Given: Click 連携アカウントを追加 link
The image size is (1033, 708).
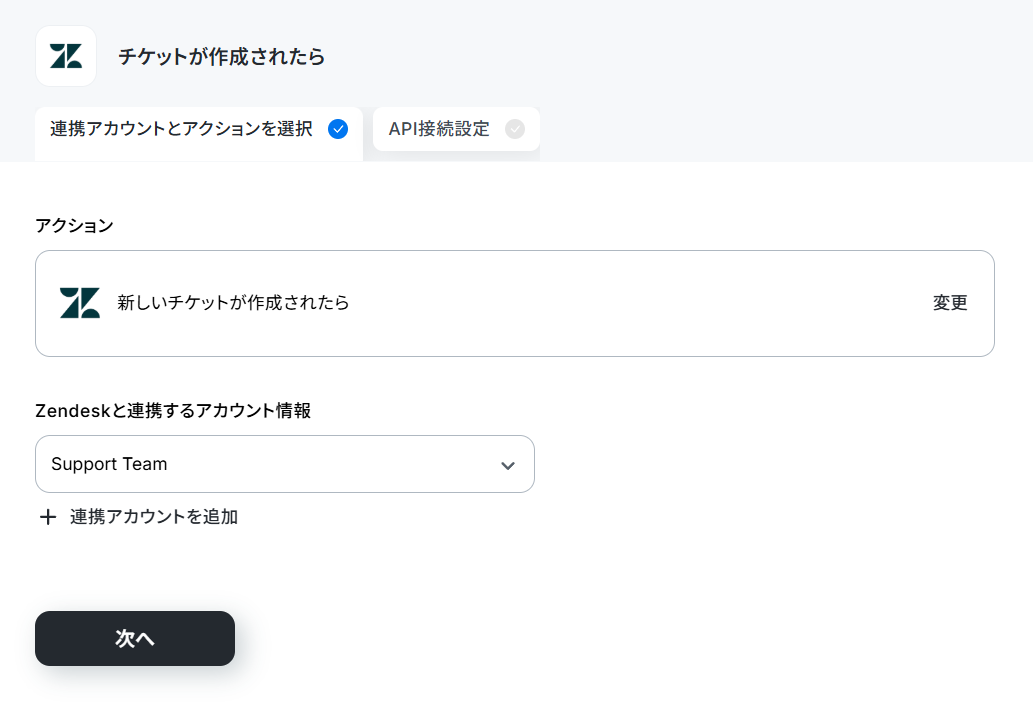Looking at the screenshot, I should 154,516.
